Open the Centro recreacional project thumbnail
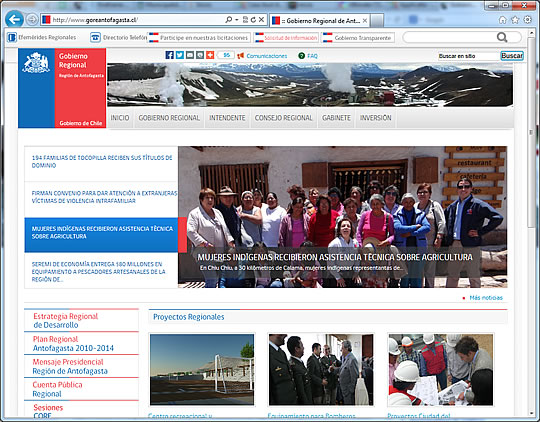Screen dimensions: 540x422 coord(202,369)
